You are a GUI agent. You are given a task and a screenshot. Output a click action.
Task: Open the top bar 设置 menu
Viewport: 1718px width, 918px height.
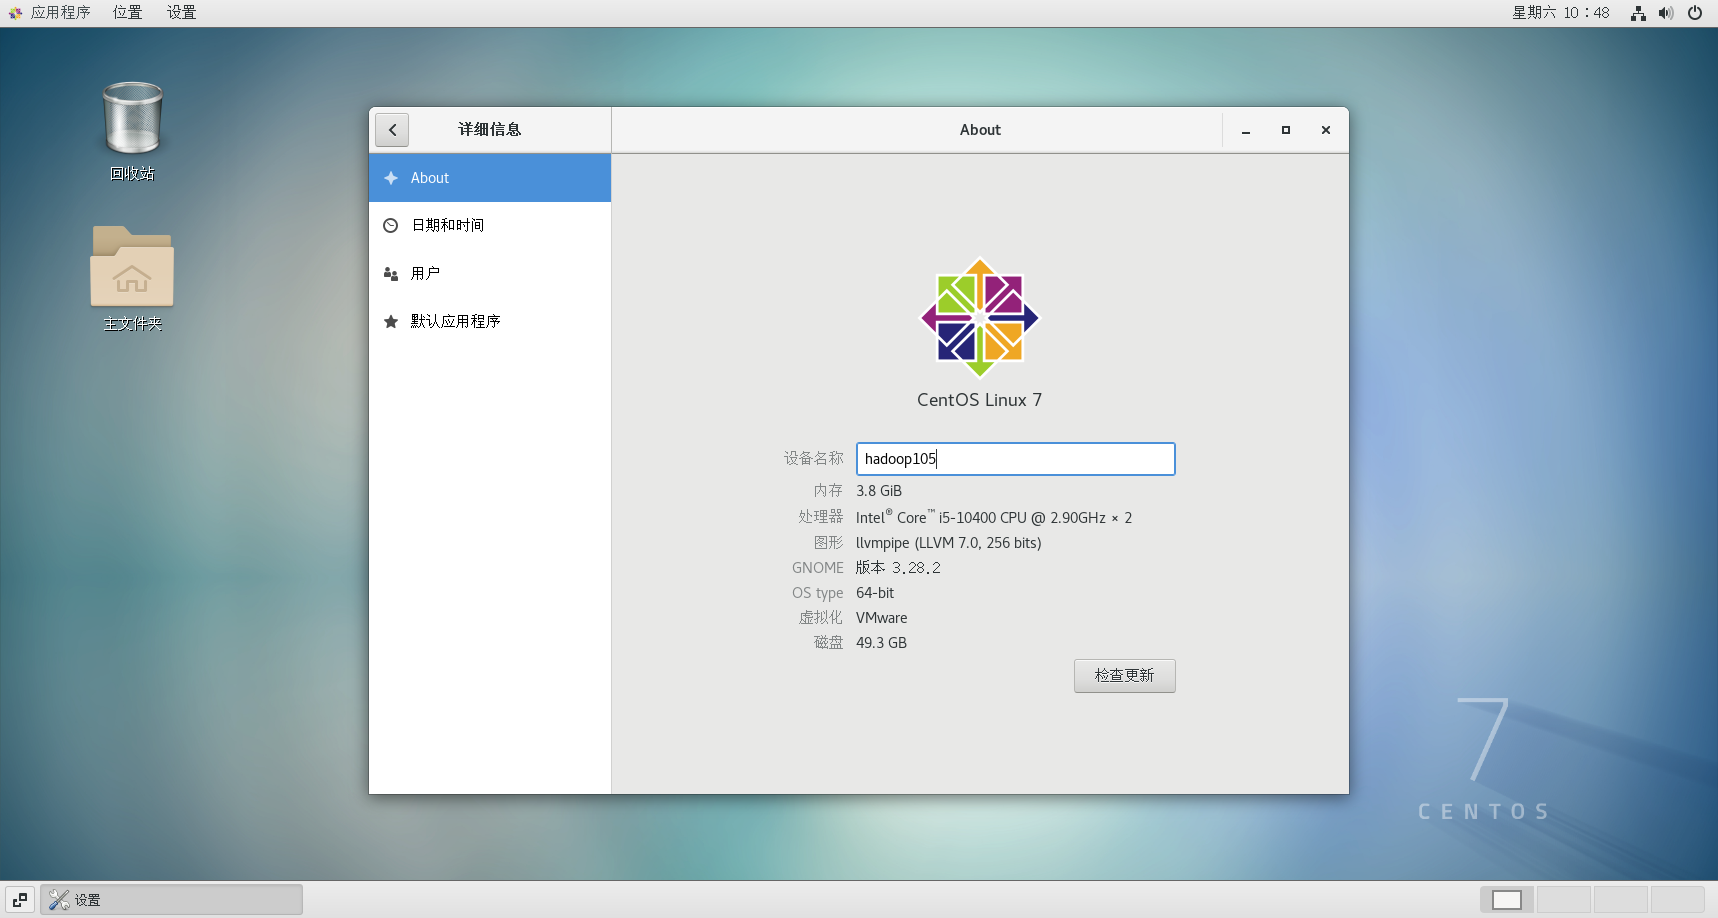coord(182,13)
